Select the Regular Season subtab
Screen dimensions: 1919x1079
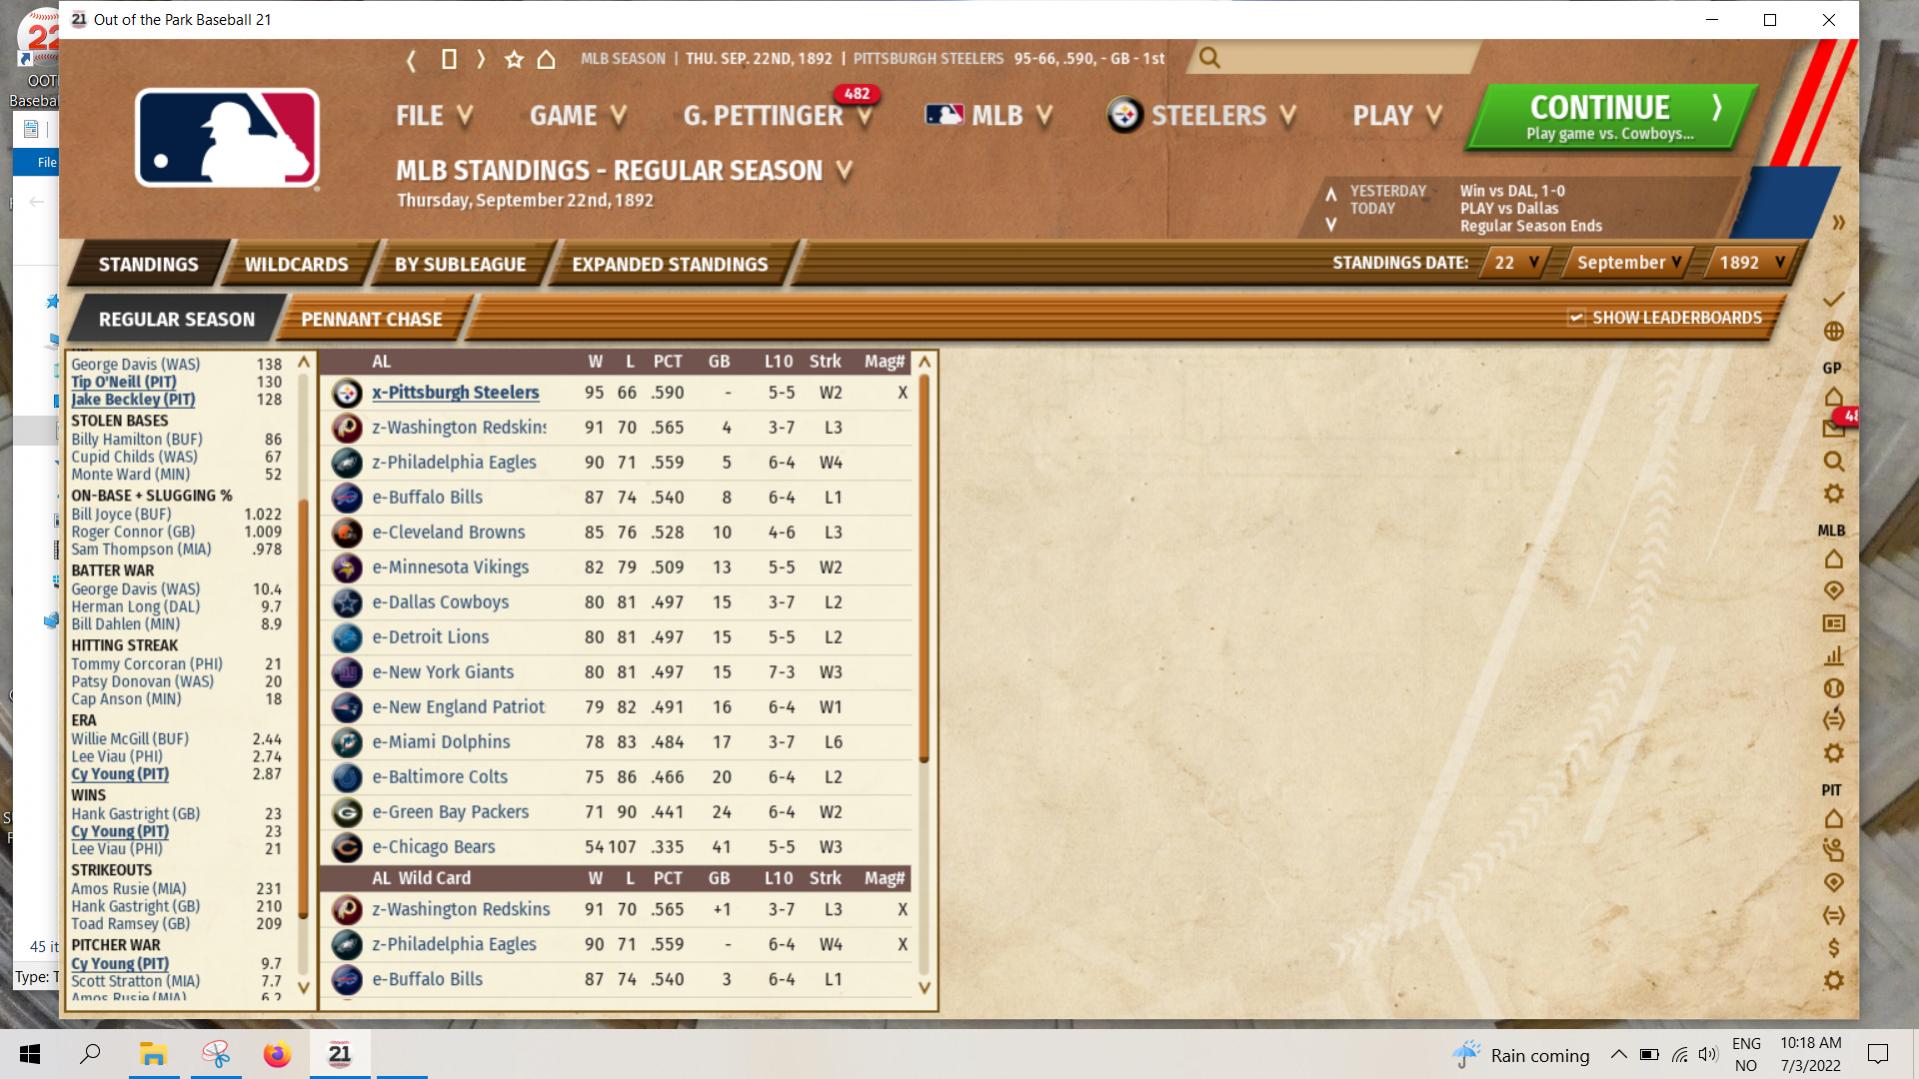[177, 320]
